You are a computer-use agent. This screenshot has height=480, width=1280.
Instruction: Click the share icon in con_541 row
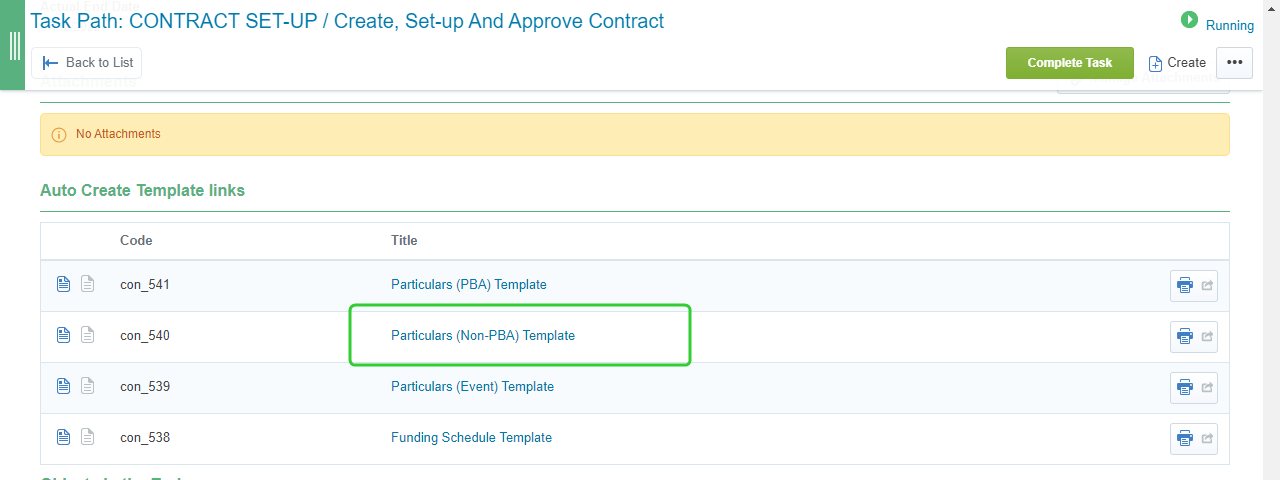[1207, 285]
